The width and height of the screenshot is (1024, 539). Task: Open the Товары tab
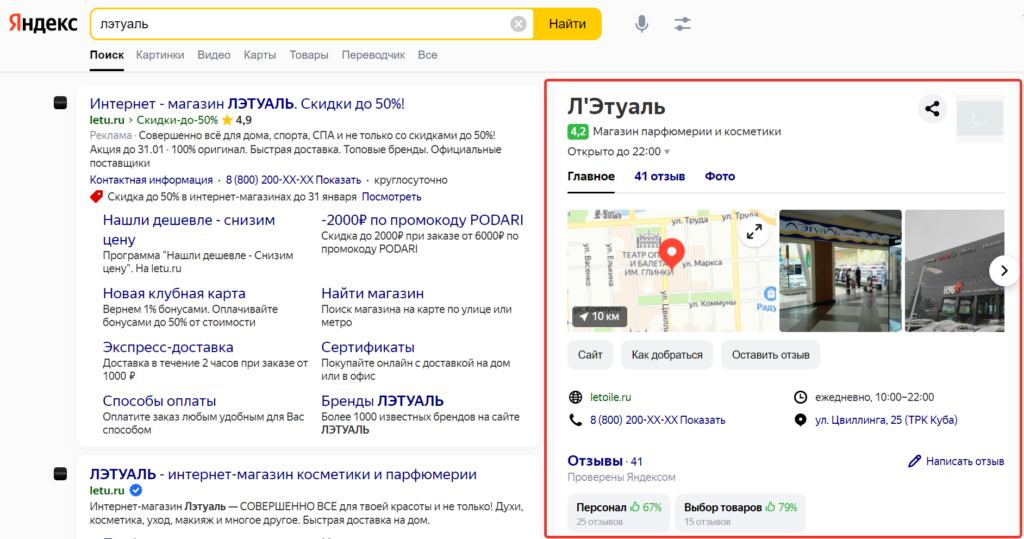point(309,55)
